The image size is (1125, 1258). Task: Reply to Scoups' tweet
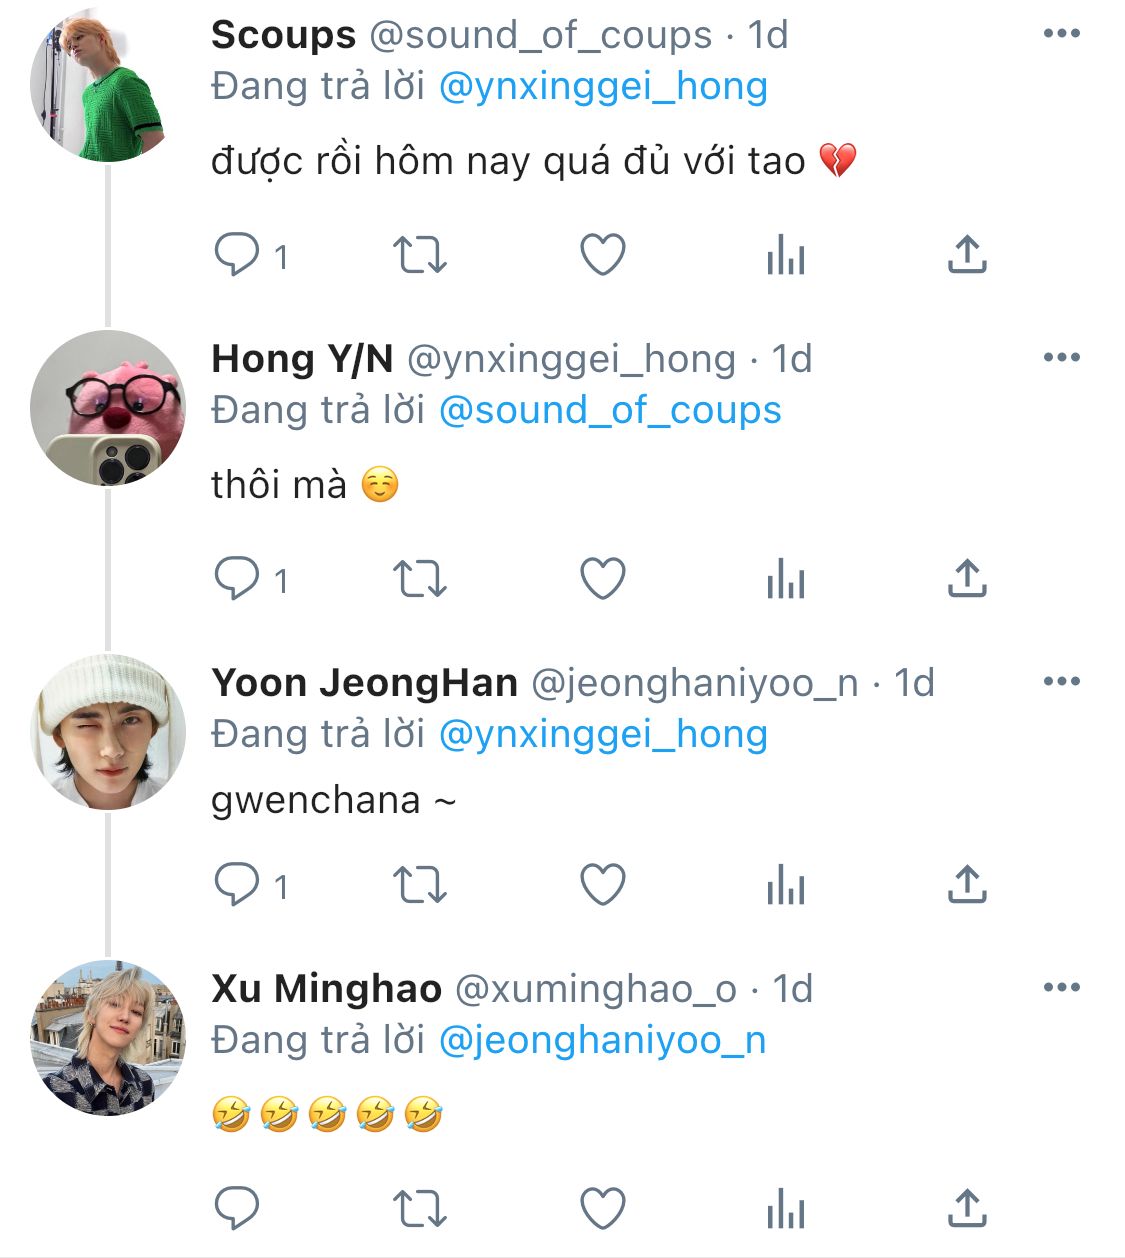tap(238, 255)
